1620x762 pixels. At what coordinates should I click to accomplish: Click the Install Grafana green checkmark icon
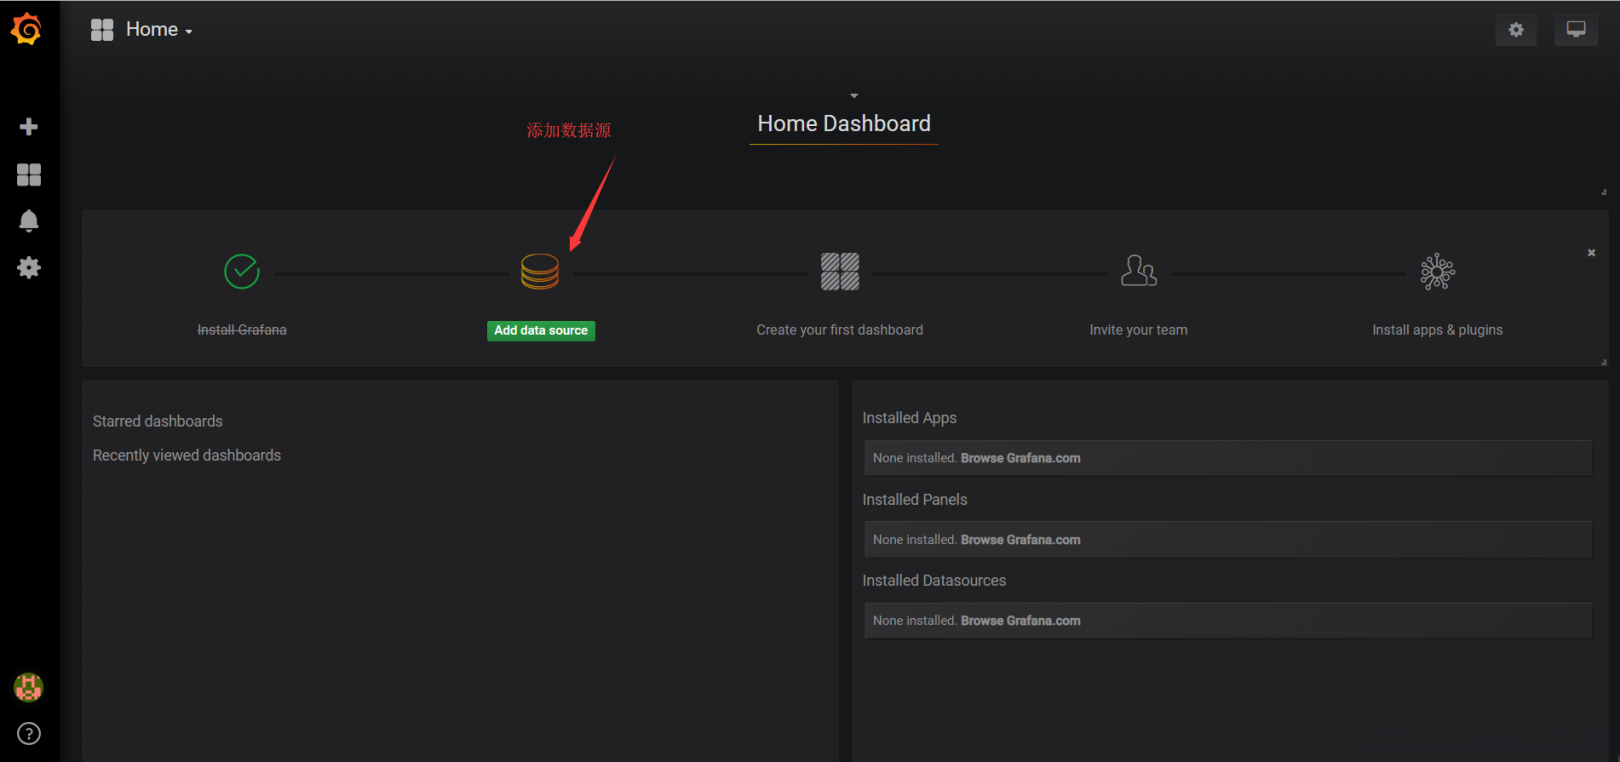point(242,271)
